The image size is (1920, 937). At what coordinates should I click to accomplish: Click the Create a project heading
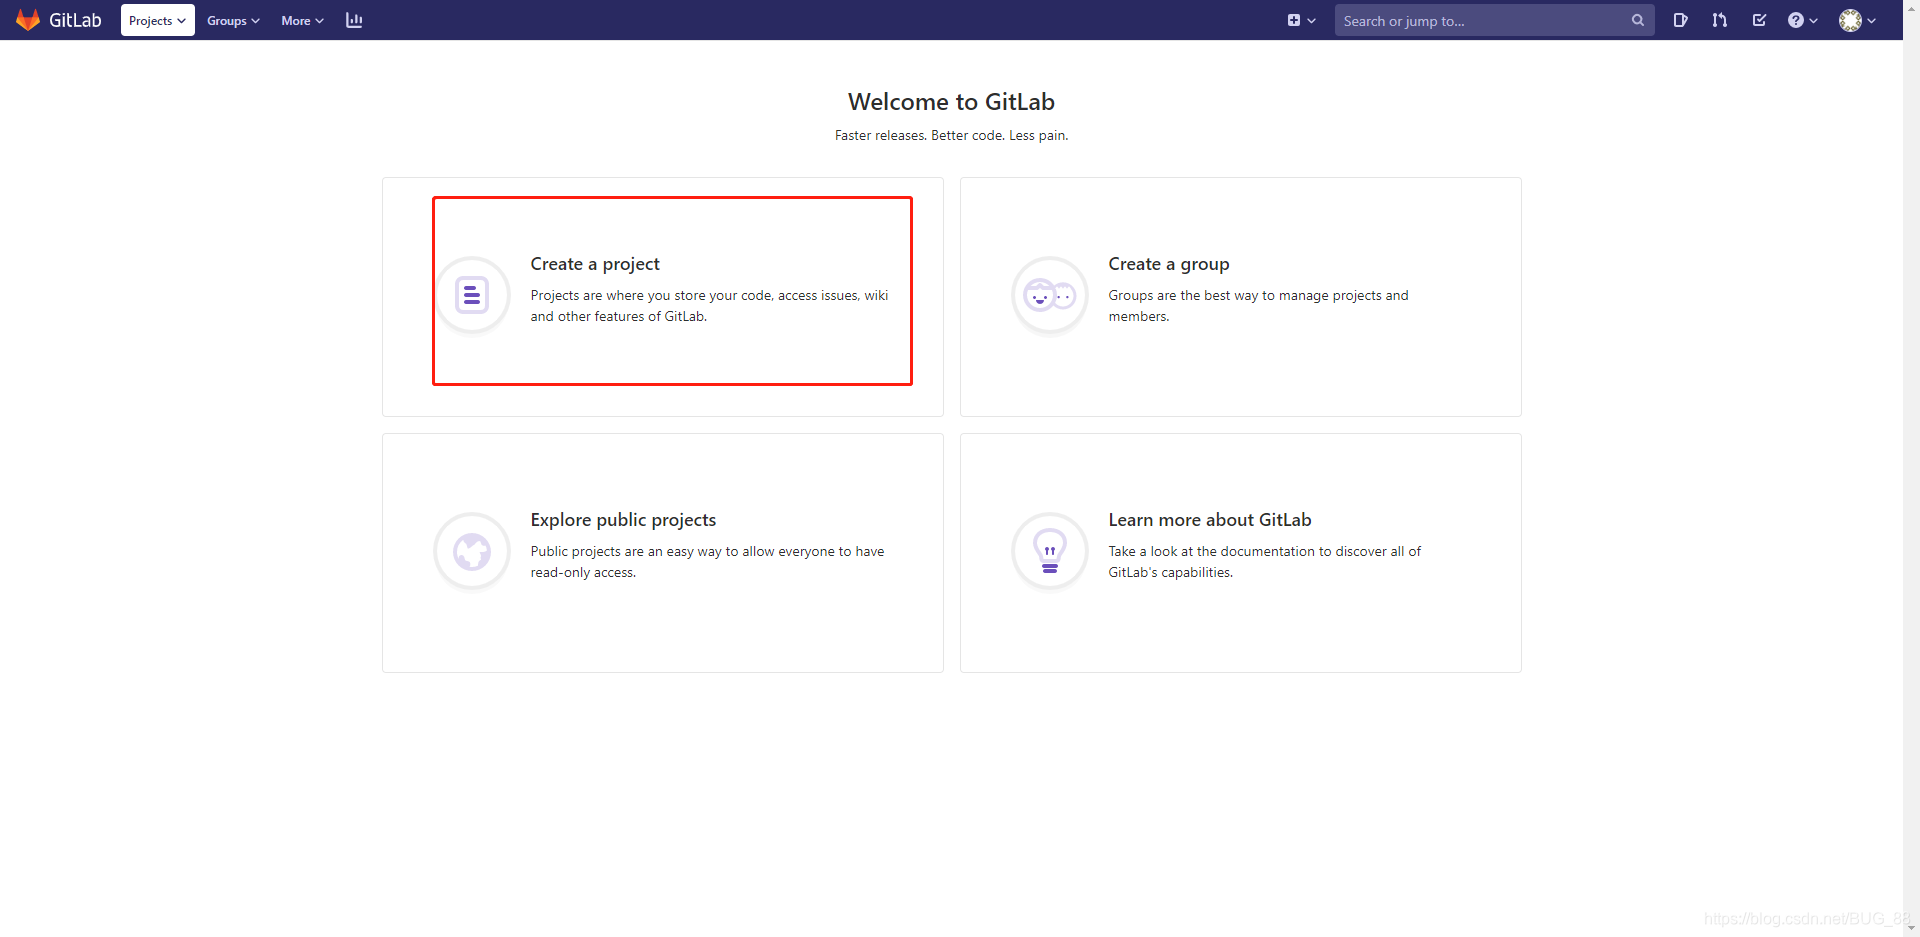coord(595,264)
